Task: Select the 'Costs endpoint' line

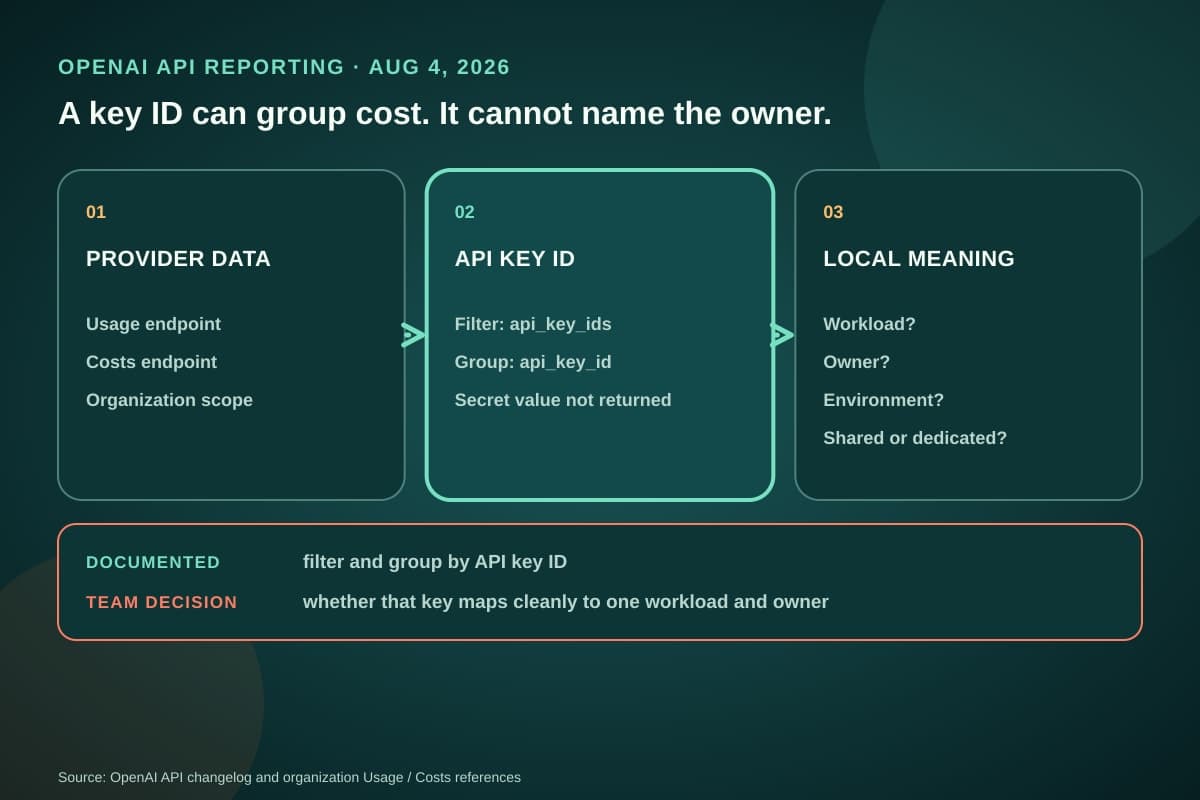Action: (151, 362)
